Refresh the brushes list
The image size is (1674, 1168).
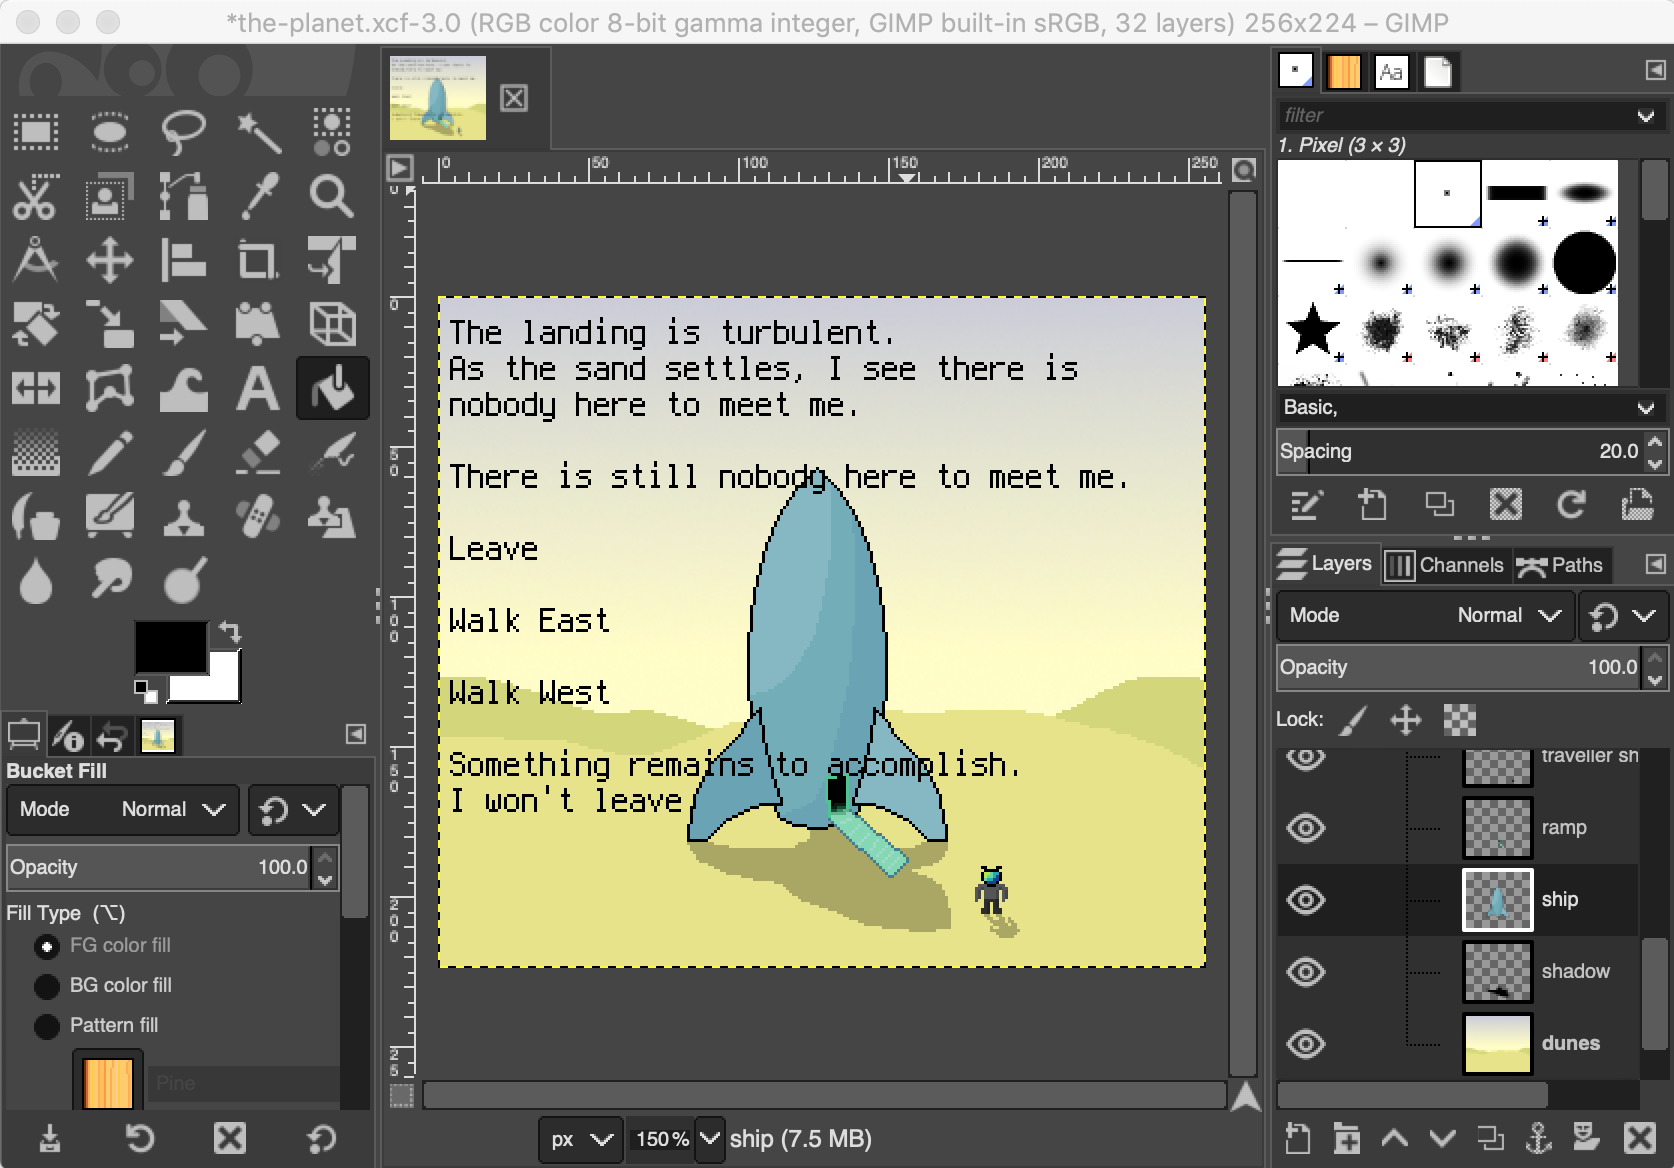click(x=1571, y=504)
